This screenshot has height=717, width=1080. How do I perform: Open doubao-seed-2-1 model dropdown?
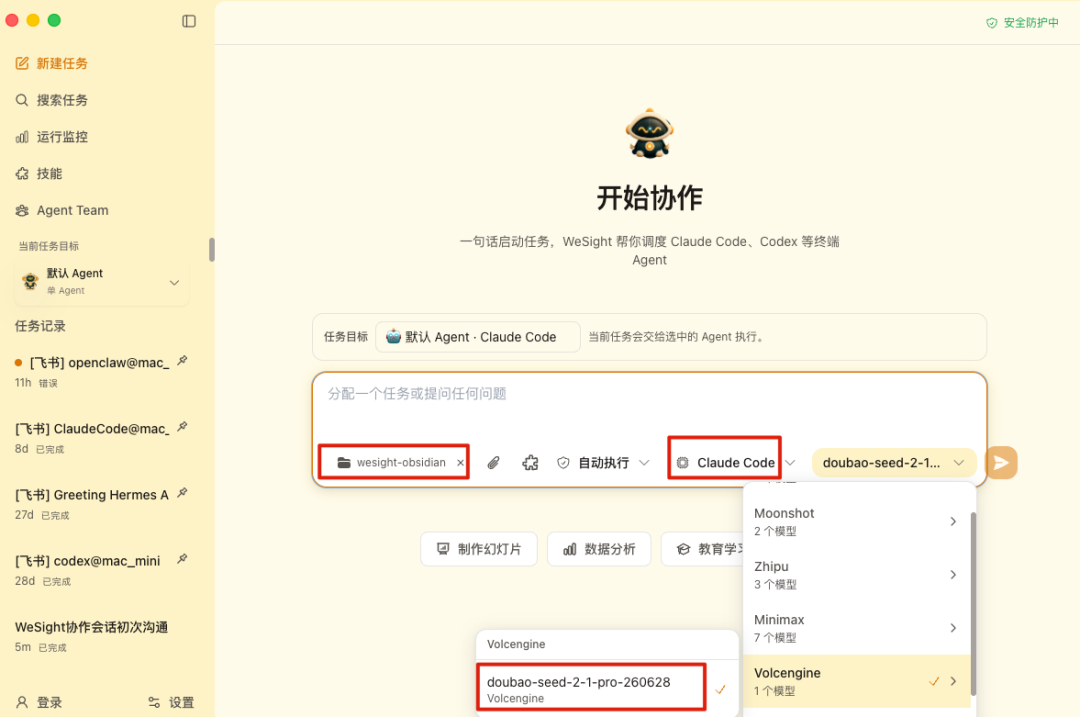pyautogui.click(x=894, y=463)
